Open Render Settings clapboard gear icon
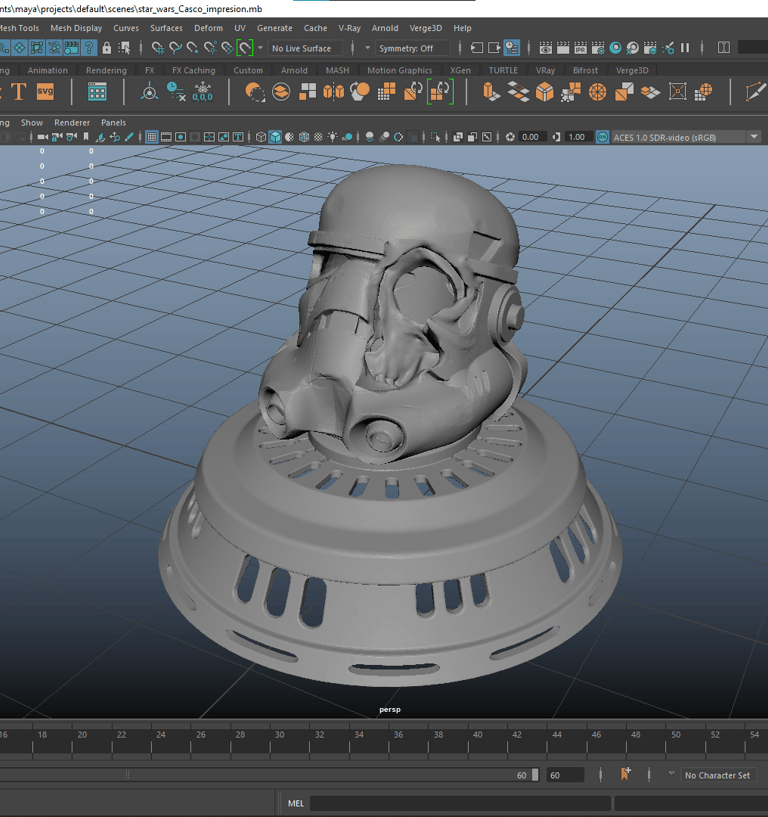The width and height of the screenshot is (768, 817). 598,48
